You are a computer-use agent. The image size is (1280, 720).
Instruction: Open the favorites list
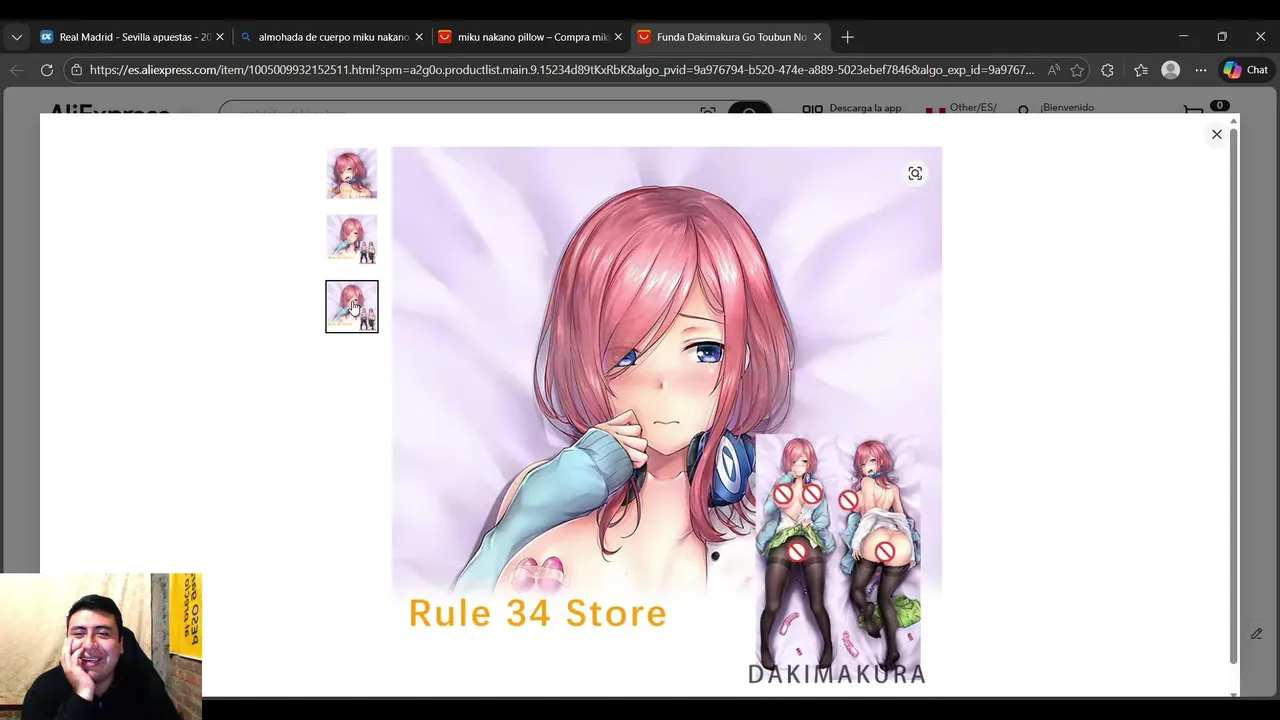click(1141, 70)
